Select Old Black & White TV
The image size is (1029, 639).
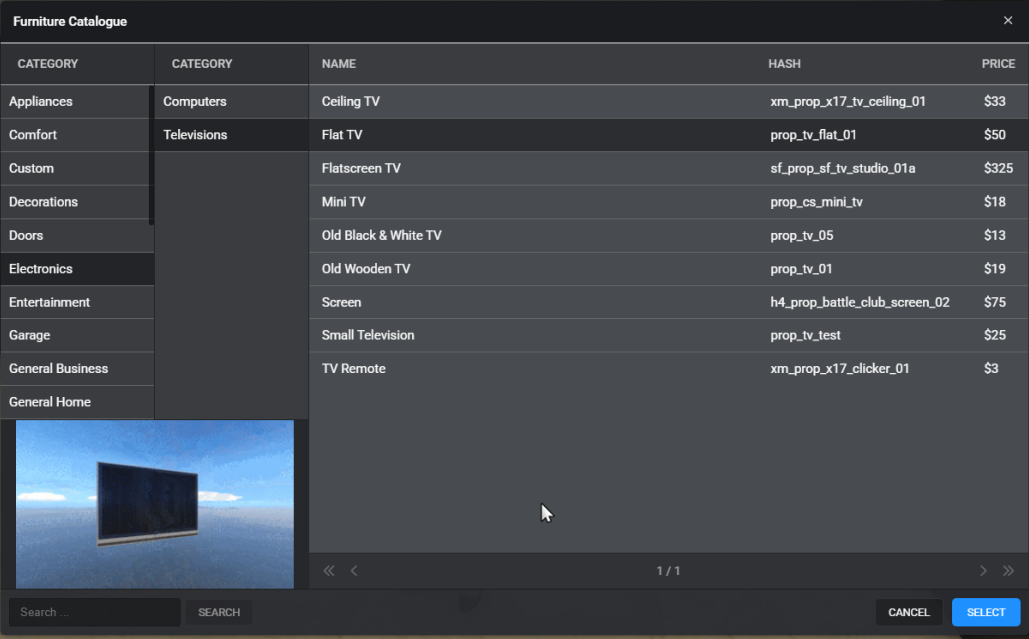[x=669, y=236]
